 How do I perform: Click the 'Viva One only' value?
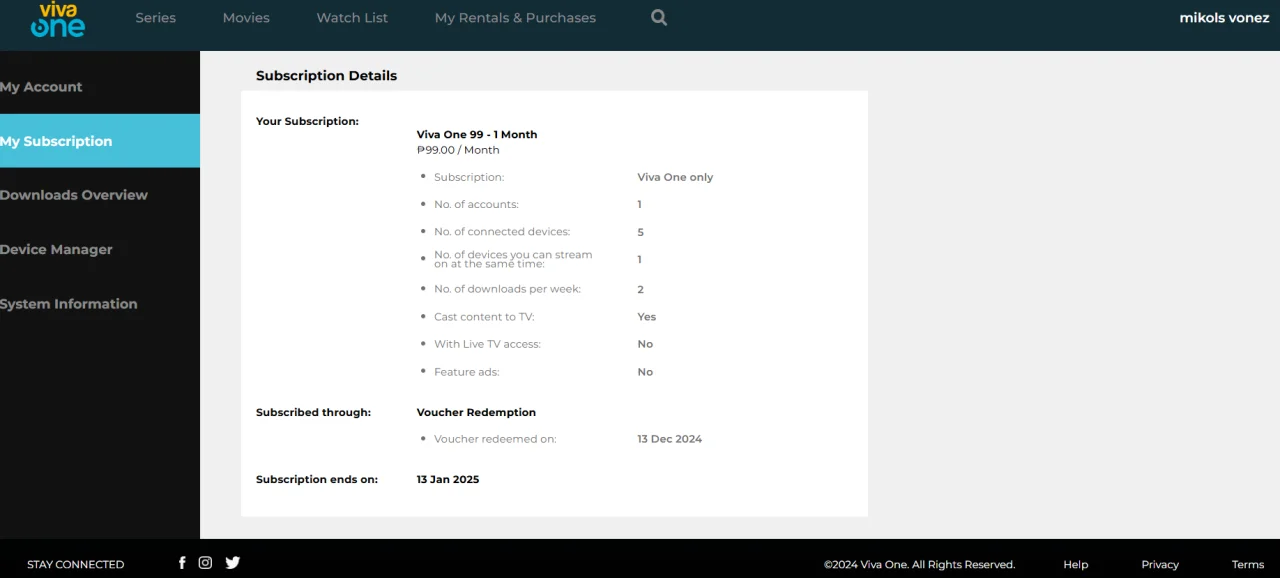pos(675,177)
